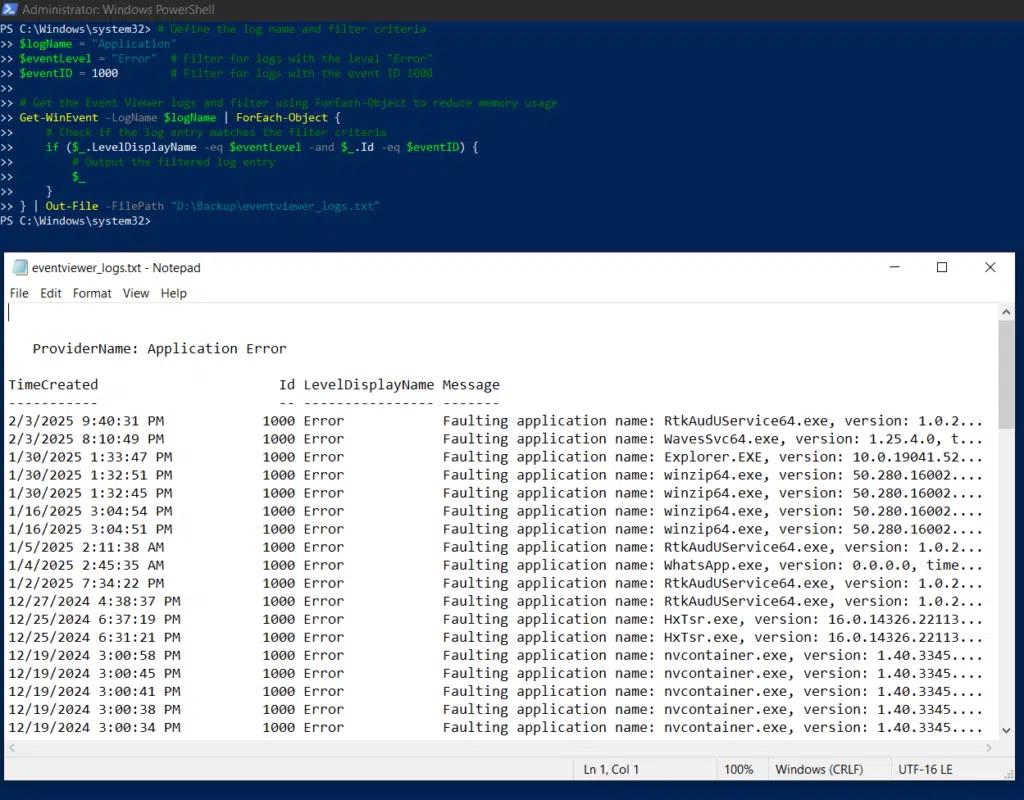
Task: Maximize the Notepad window
Action: click(x=942, y=267)
